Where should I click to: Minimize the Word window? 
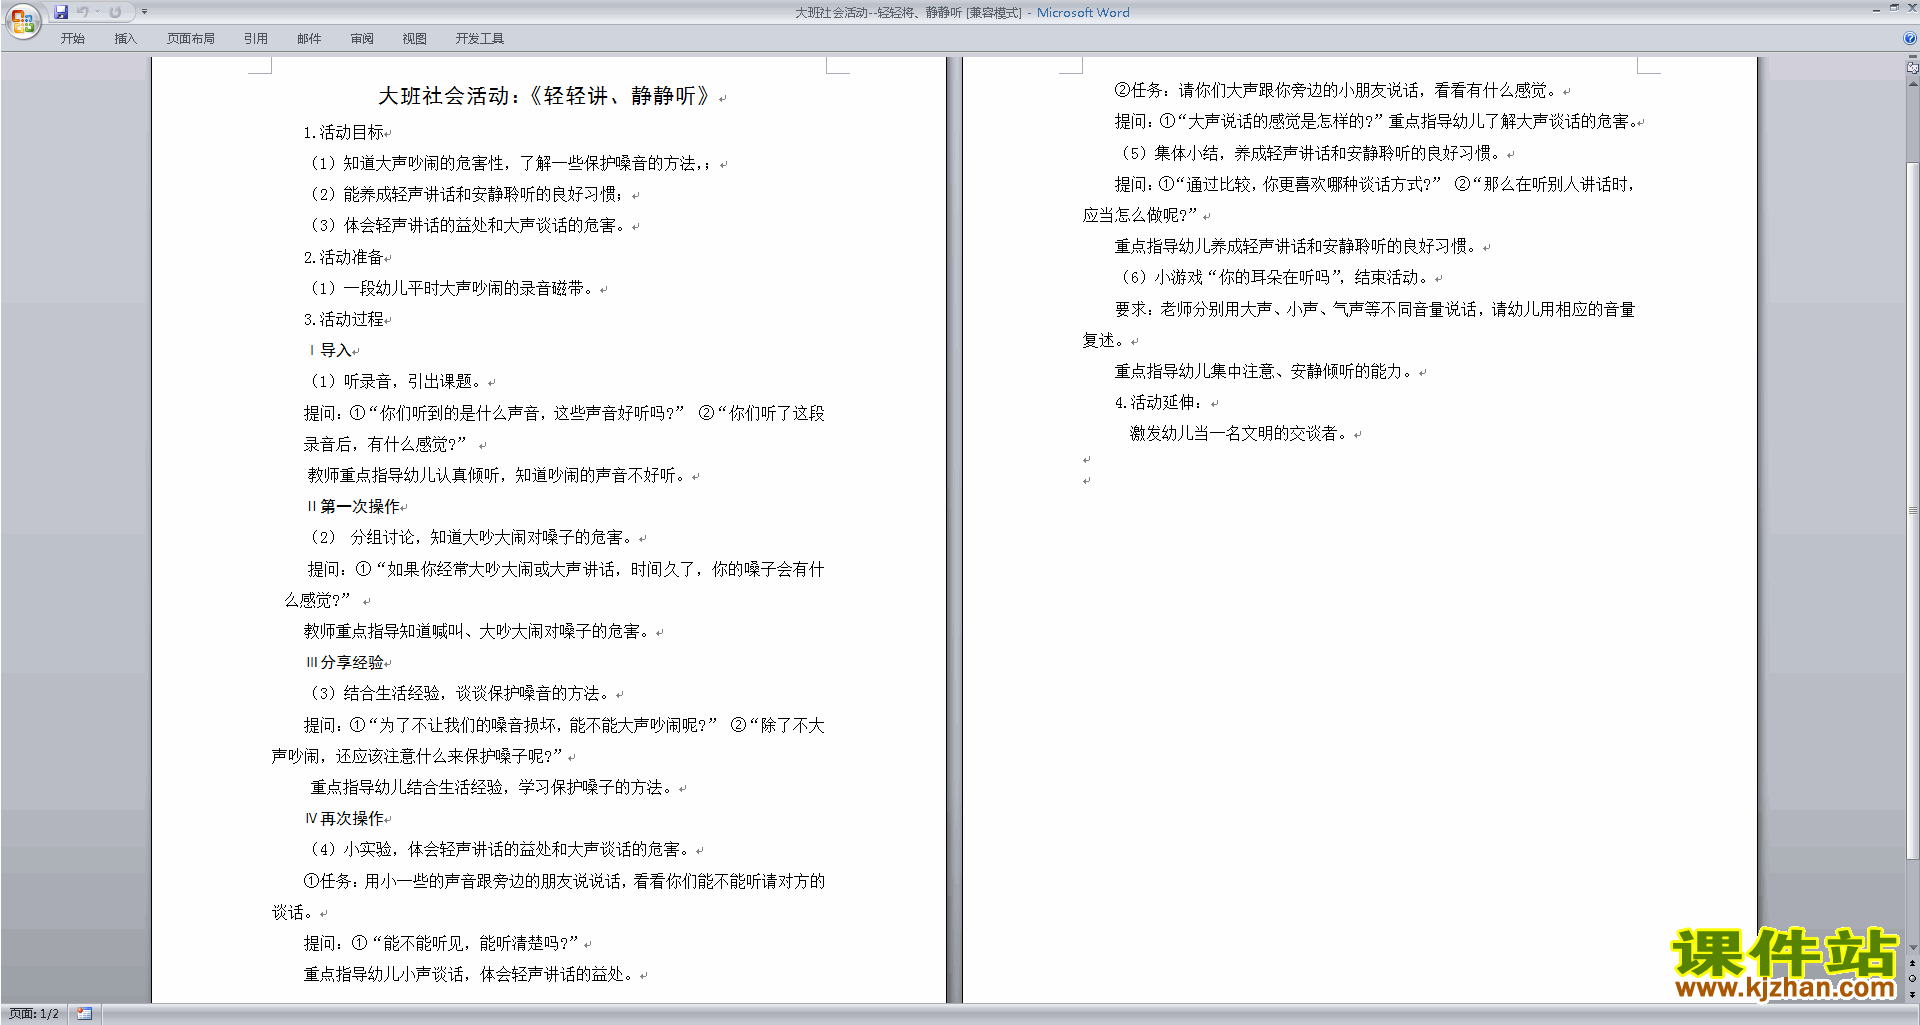click(x=1876, y=9)
